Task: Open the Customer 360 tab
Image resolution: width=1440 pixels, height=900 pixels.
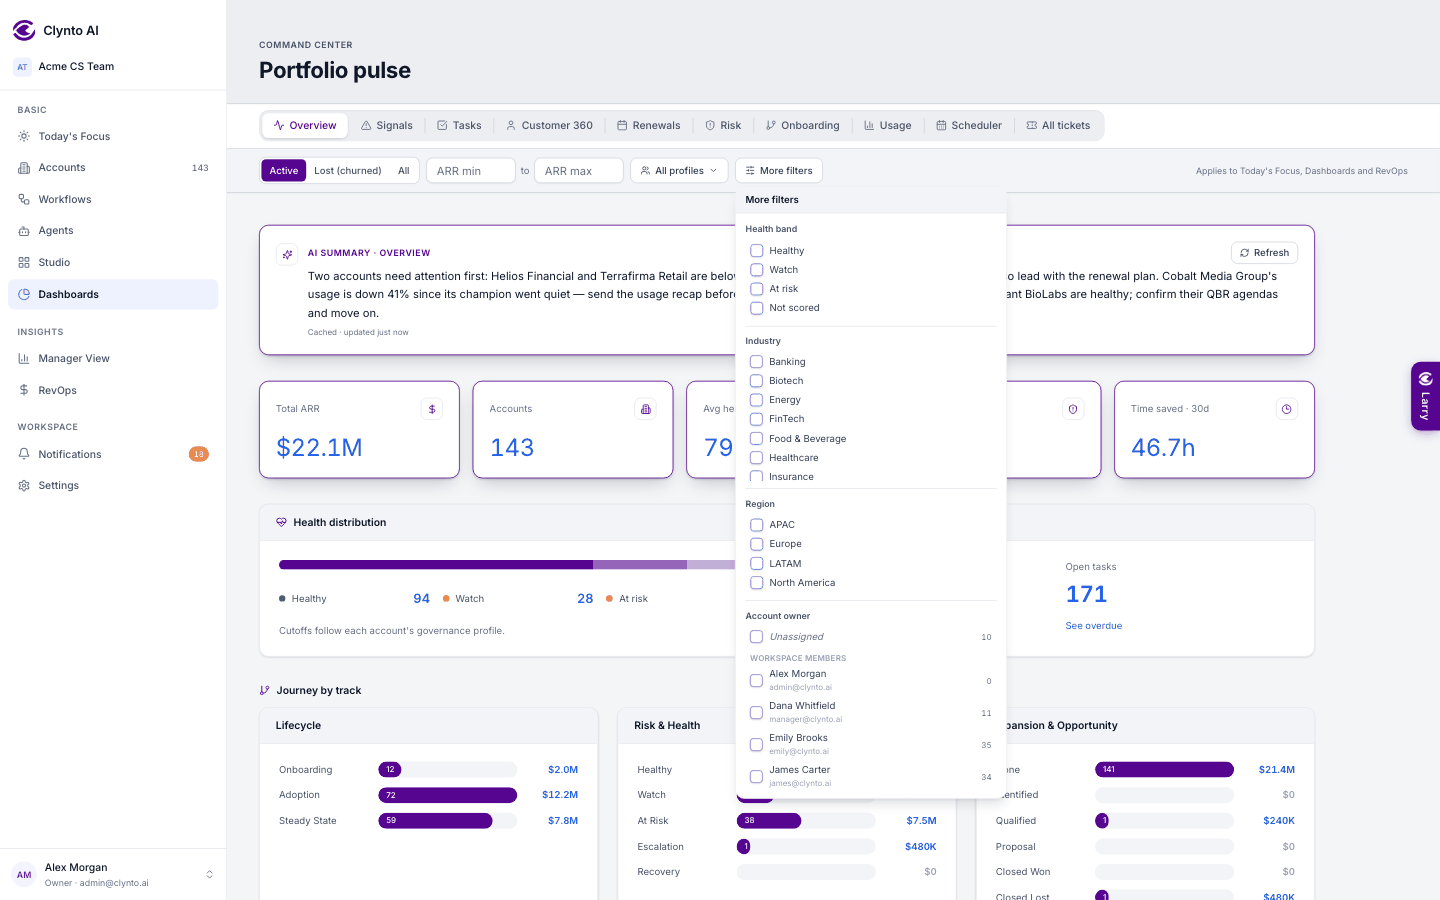Action: [x=549, y=125]
